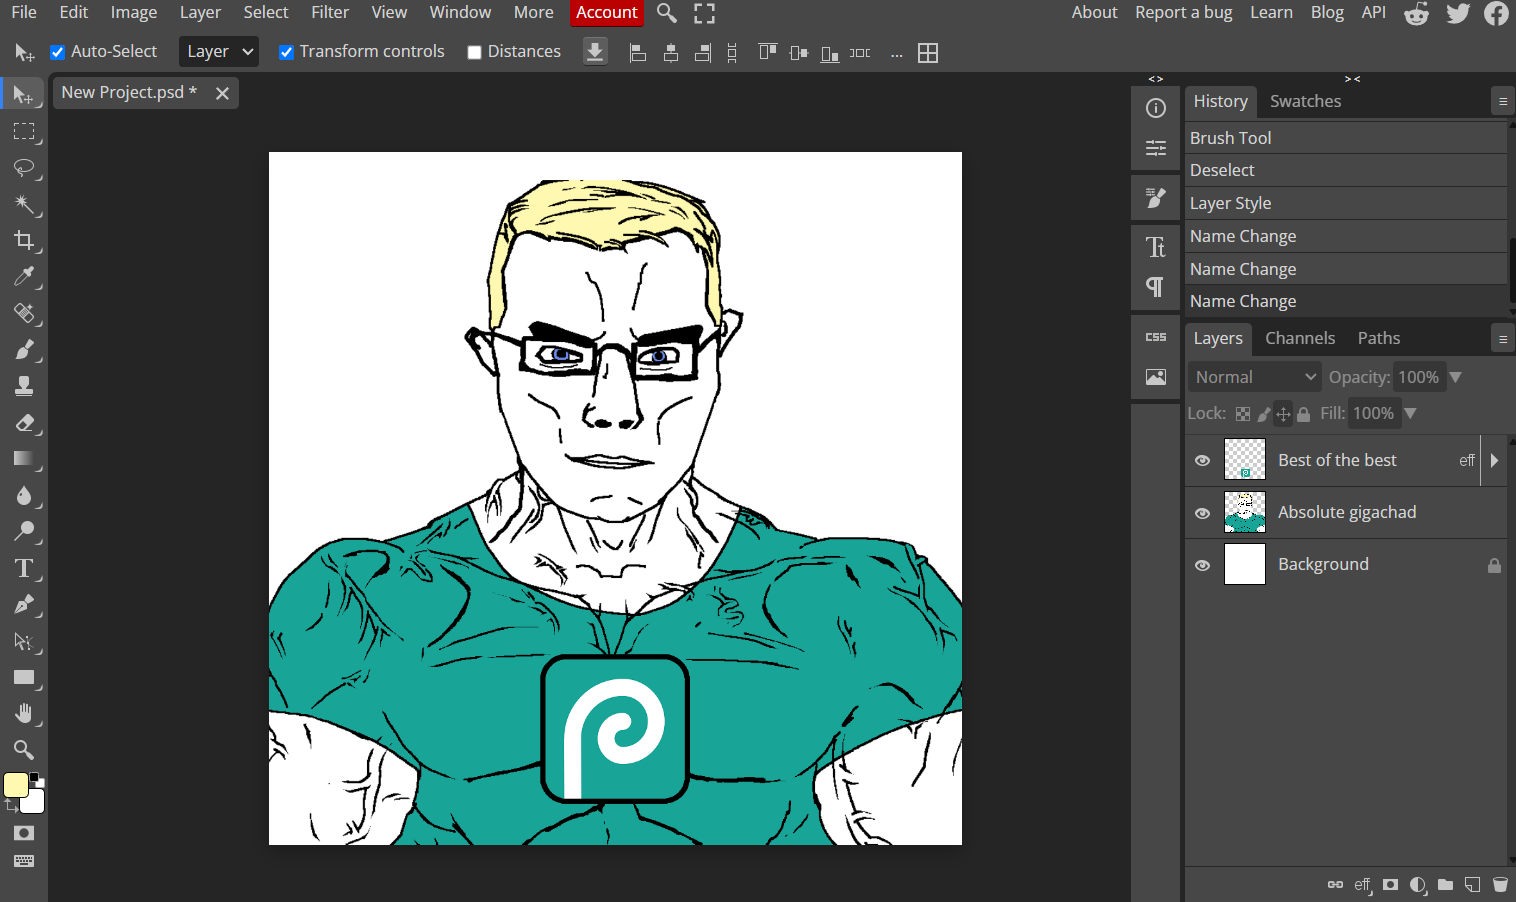1516x902 pixels.
Task: Activate the Magic Wand tool
Action: (23, 204)
